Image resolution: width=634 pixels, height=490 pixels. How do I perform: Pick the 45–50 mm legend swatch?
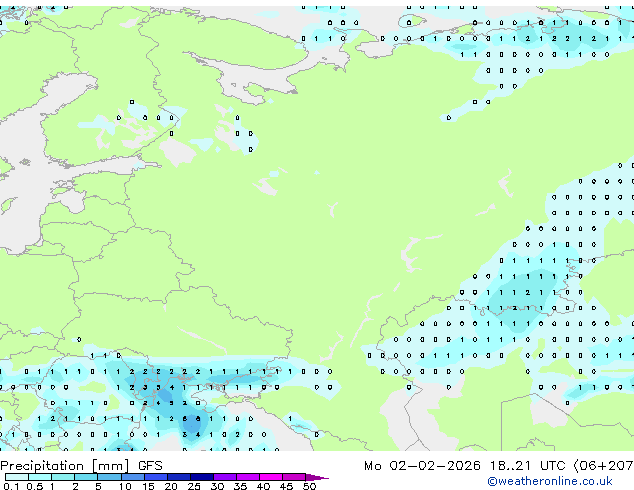(x=294, y=477)
